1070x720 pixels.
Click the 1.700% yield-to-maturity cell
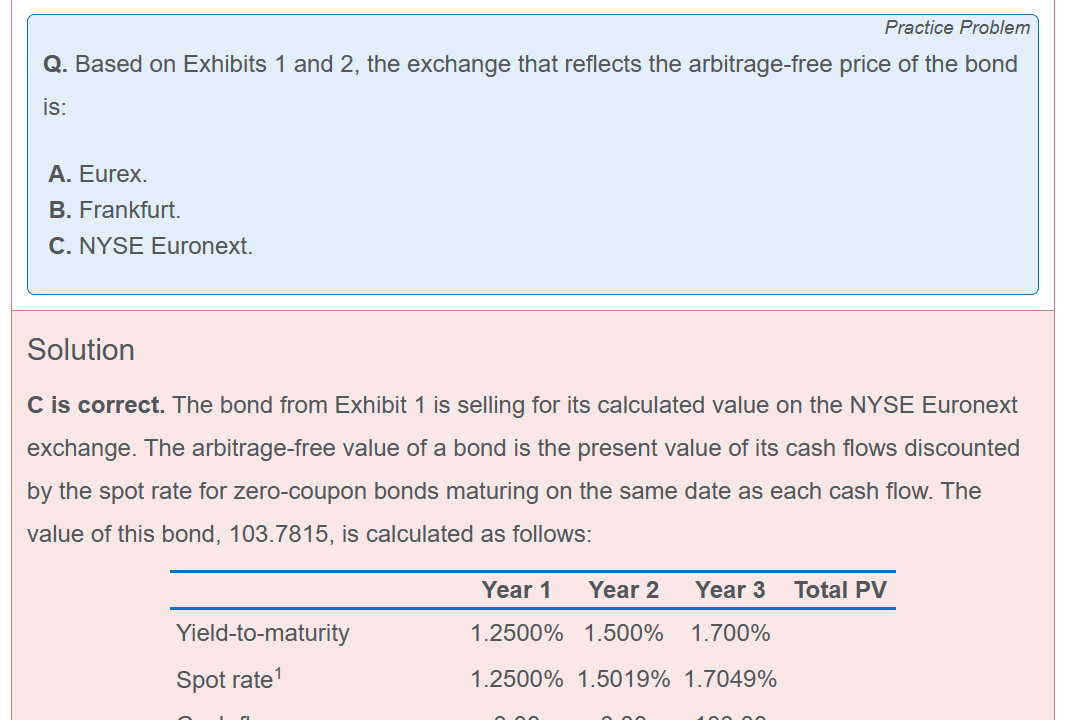point(730,633)
